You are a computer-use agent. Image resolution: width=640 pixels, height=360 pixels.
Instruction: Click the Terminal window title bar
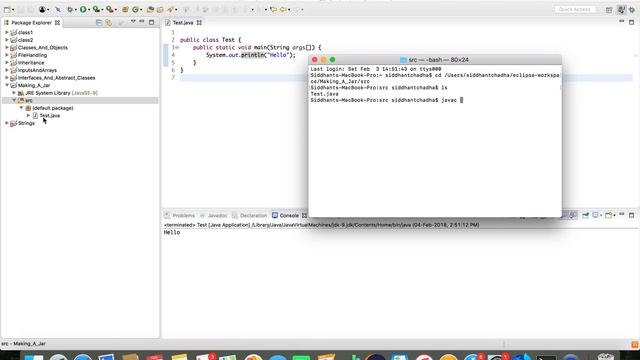(x=435, y=60)
